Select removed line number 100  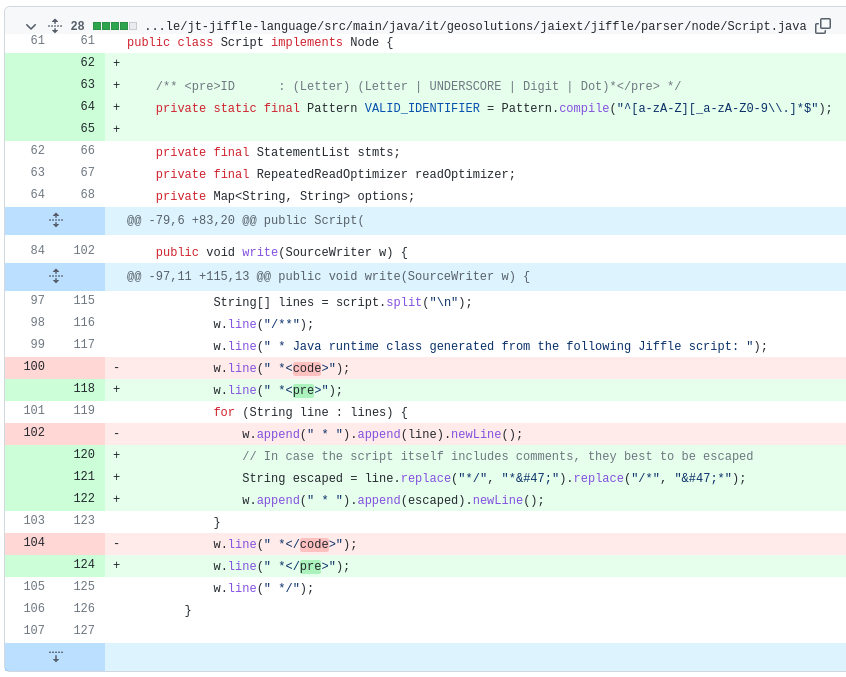(x=34, y=367)
